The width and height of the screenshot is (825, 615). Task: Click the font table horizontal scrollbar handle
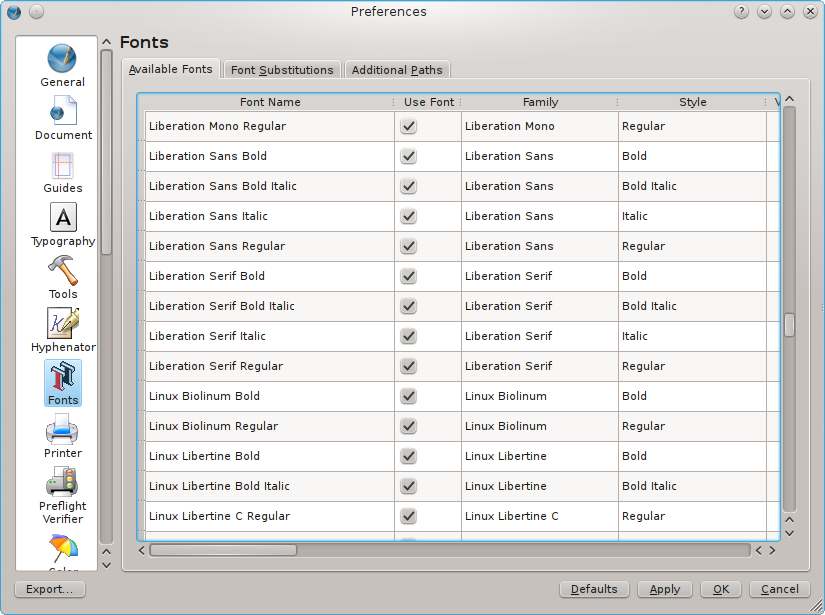[223, 550]
